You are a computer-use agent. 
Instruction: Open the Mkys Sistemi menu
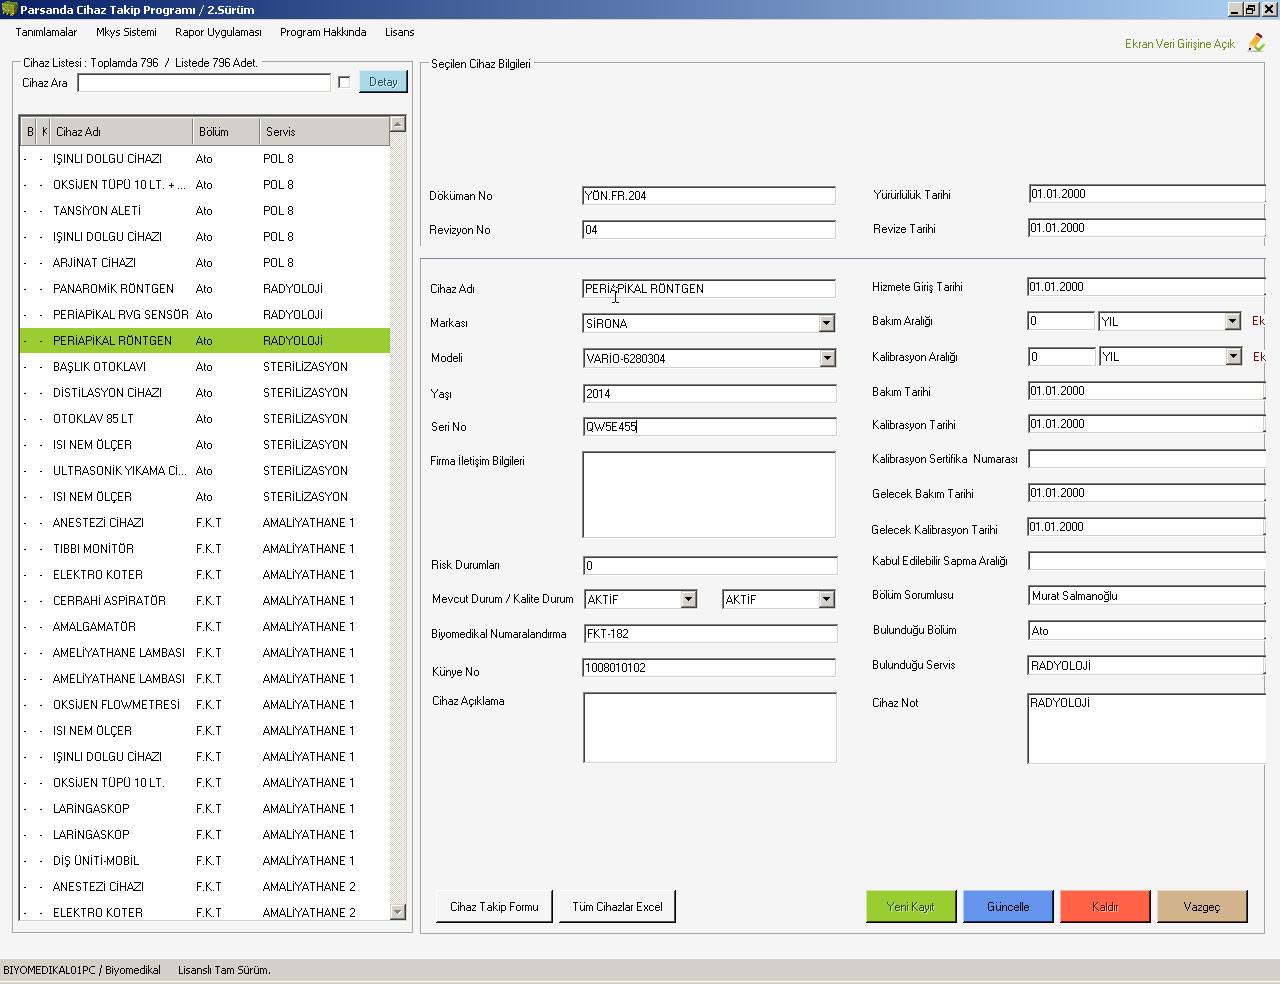pyautogui.click(x=126, y=32)
